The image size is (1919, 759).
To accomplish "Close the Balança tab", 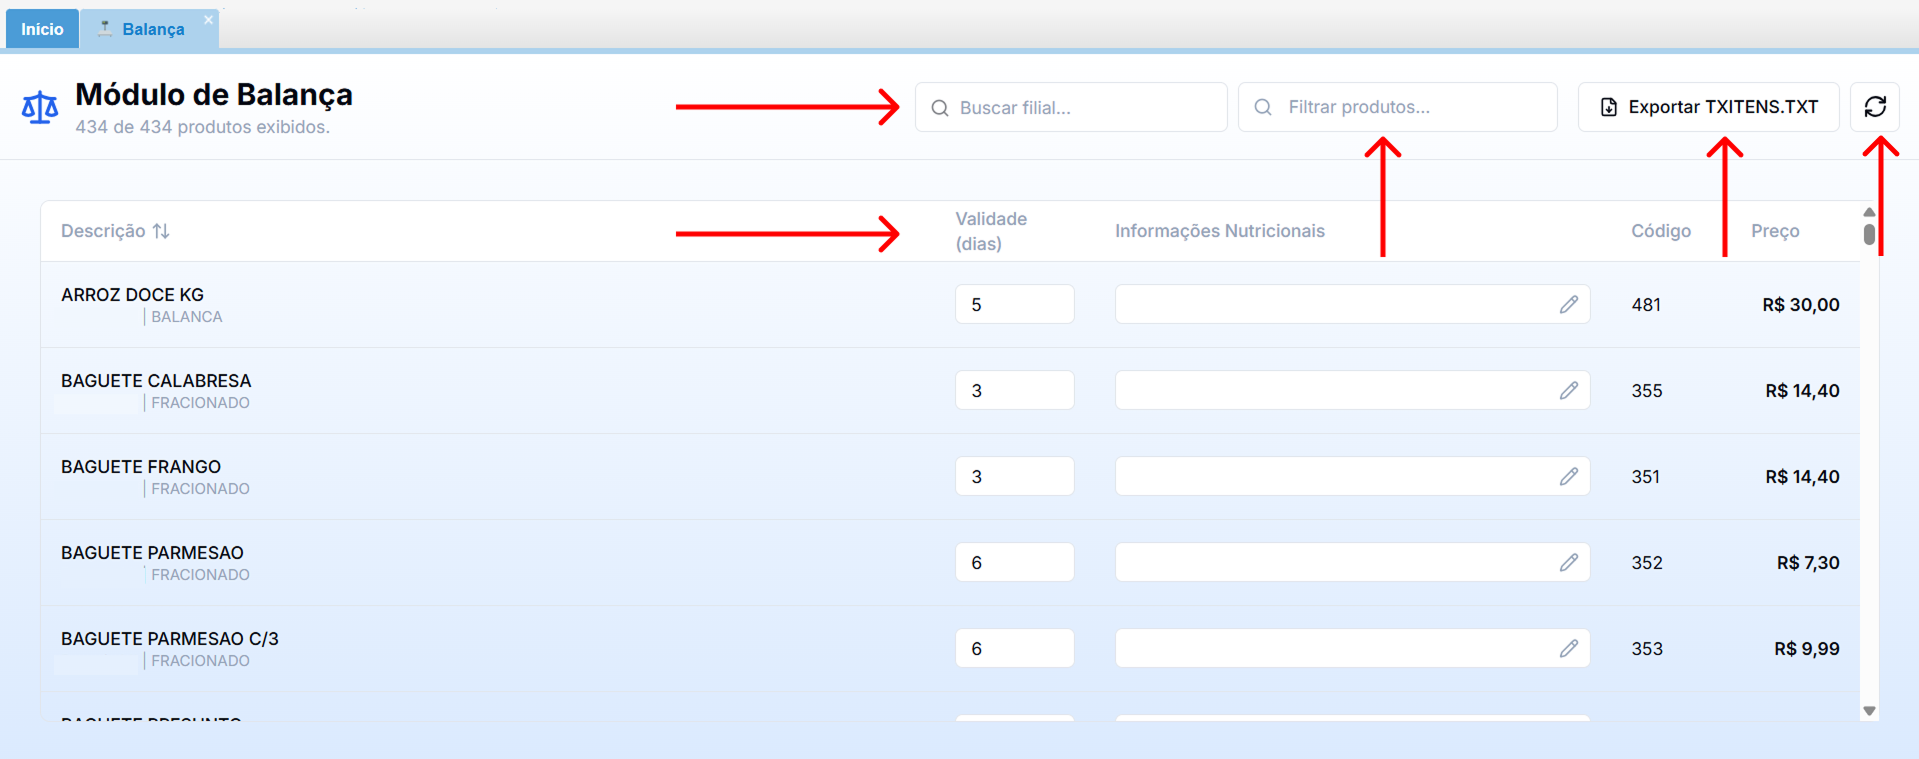I will [x=208, y=20].
